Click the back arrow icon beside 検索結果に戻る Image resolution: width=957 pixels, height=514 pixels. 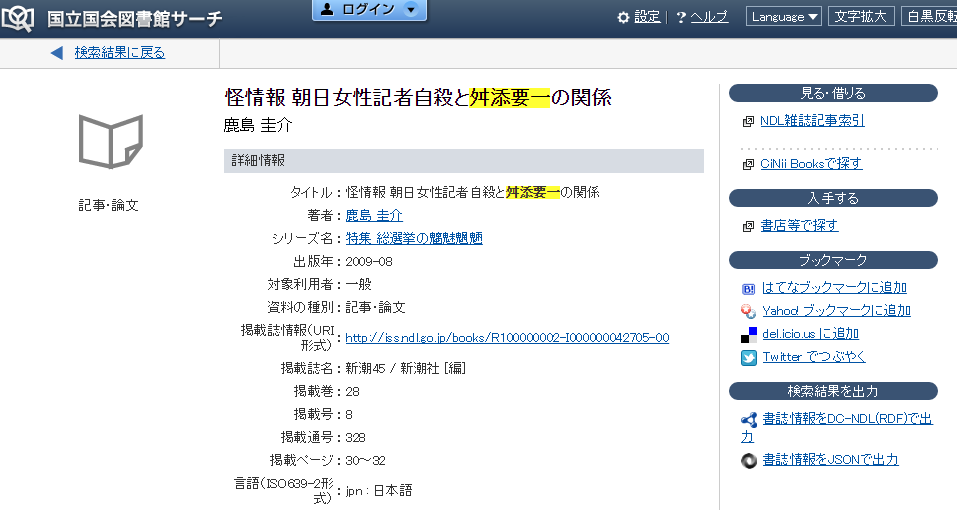pos(56,53)
